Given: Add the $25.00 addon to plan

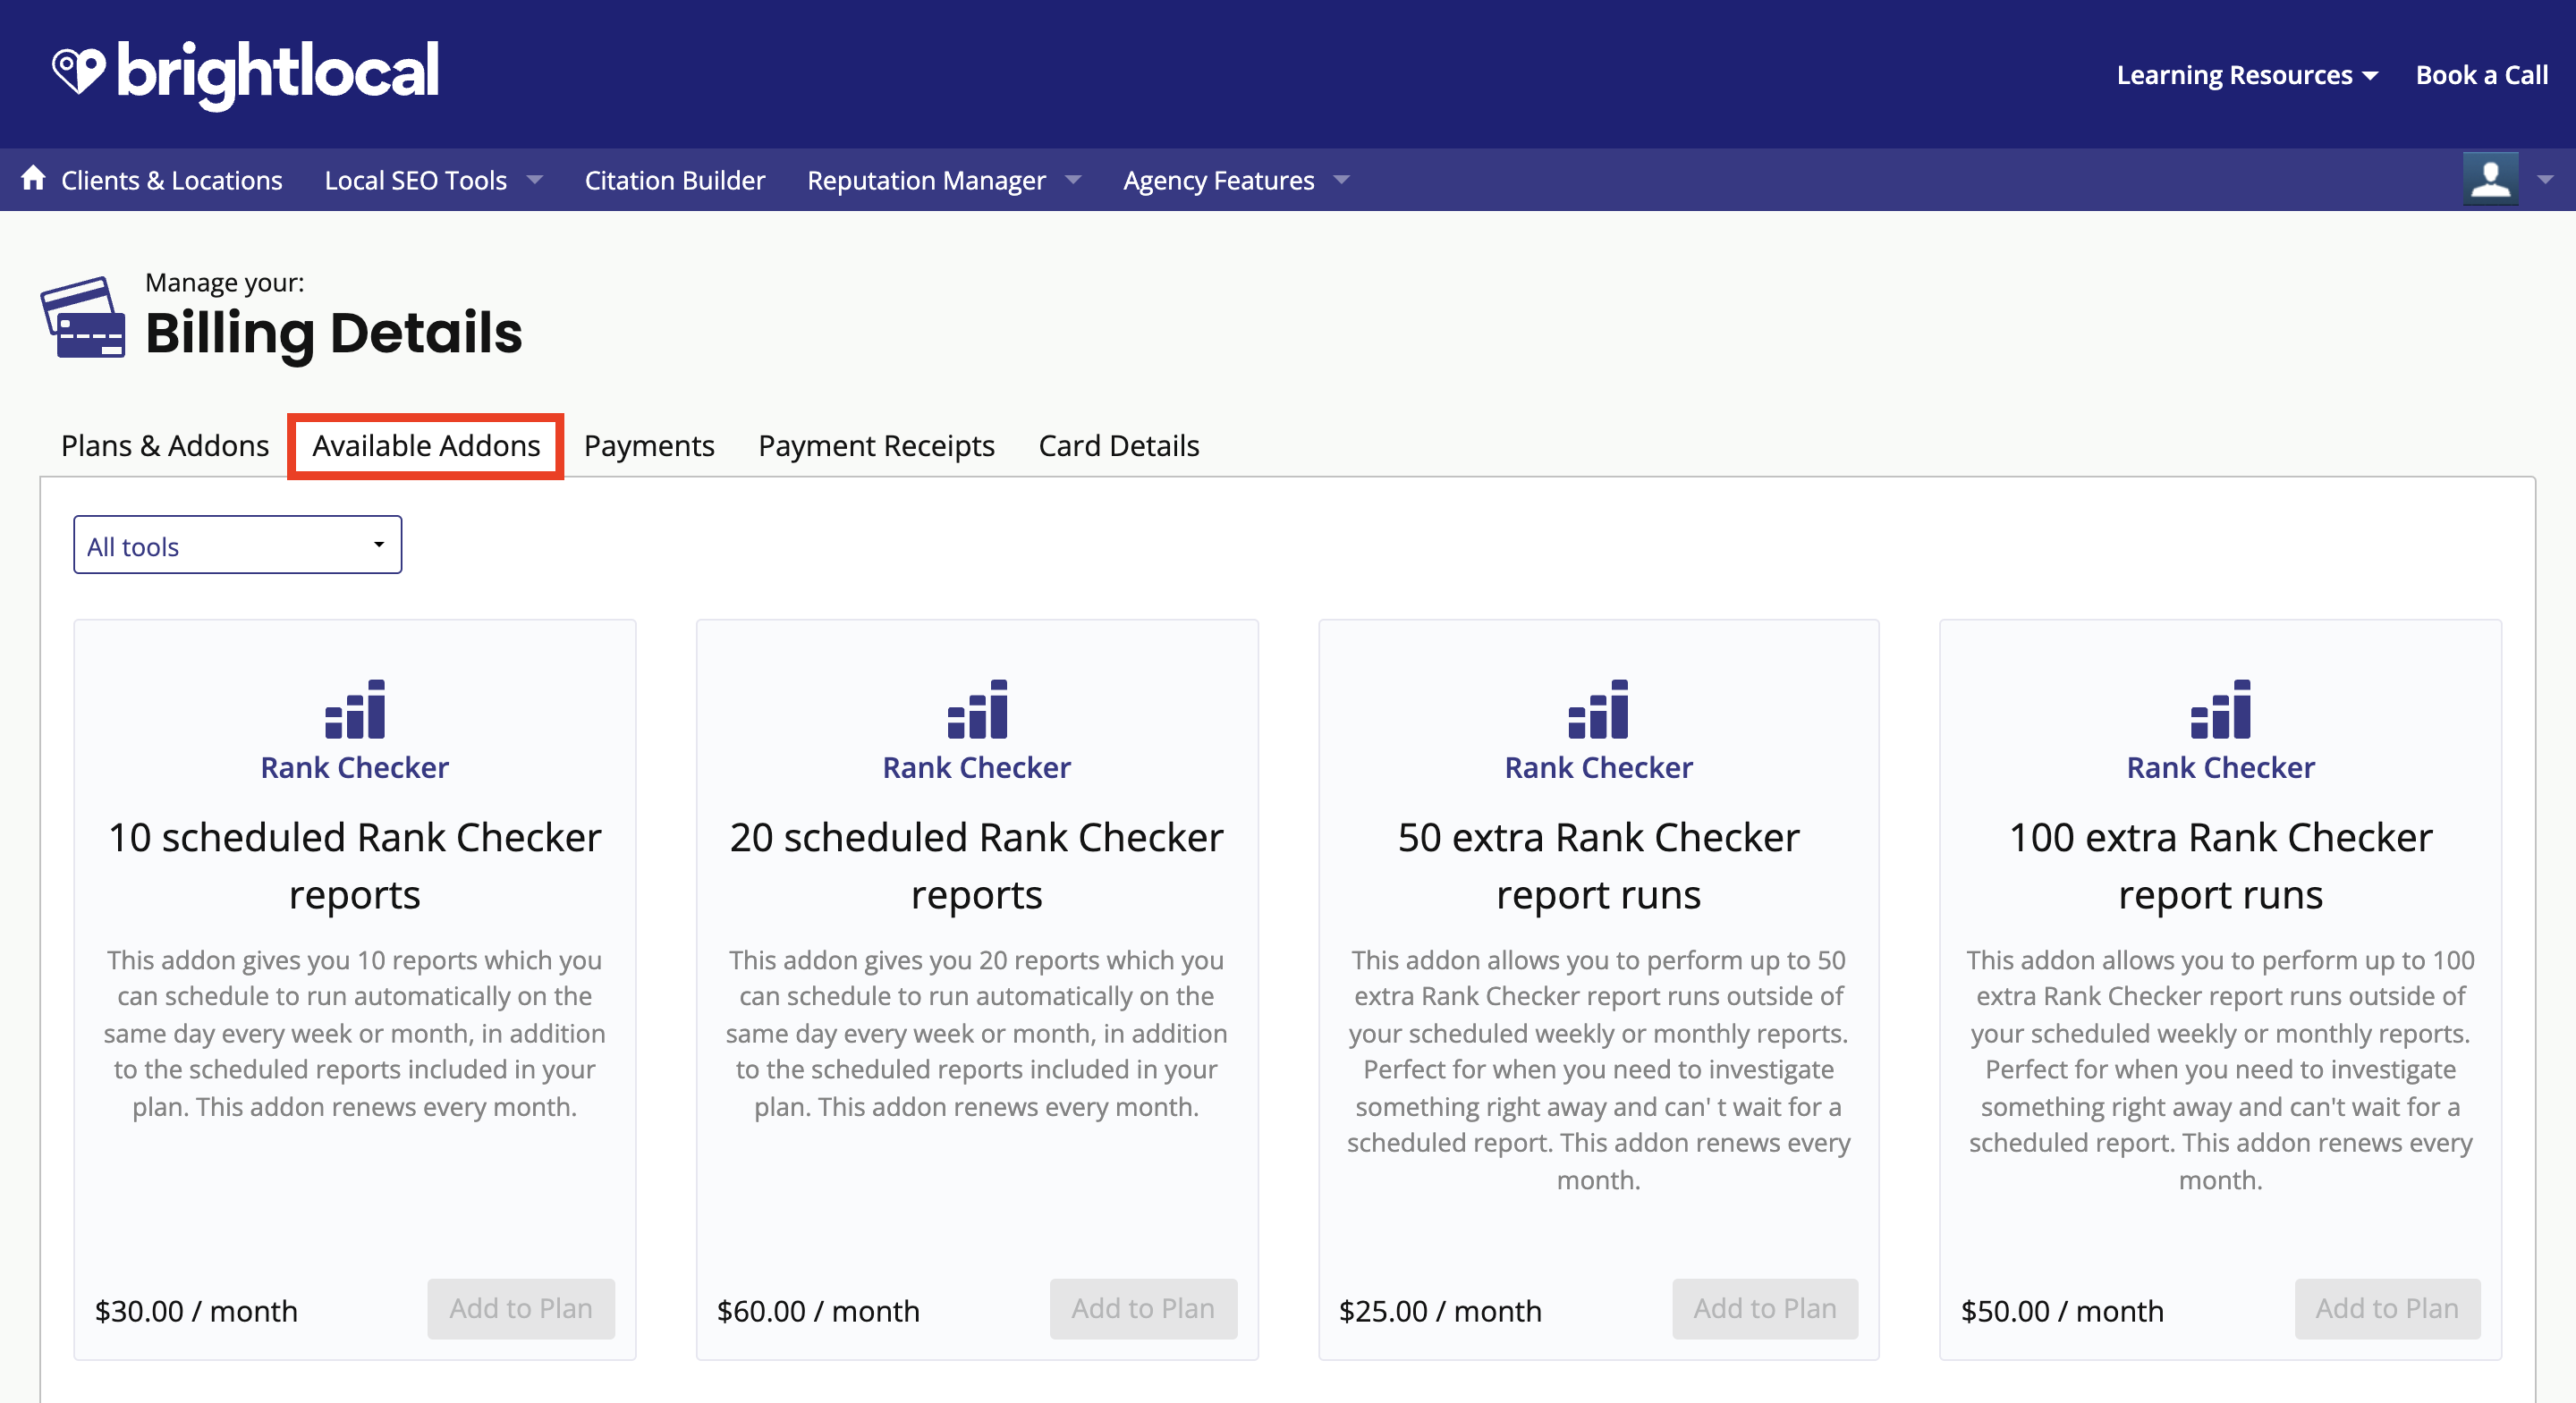Looking at the screenshot, I should [1765, 1308].
